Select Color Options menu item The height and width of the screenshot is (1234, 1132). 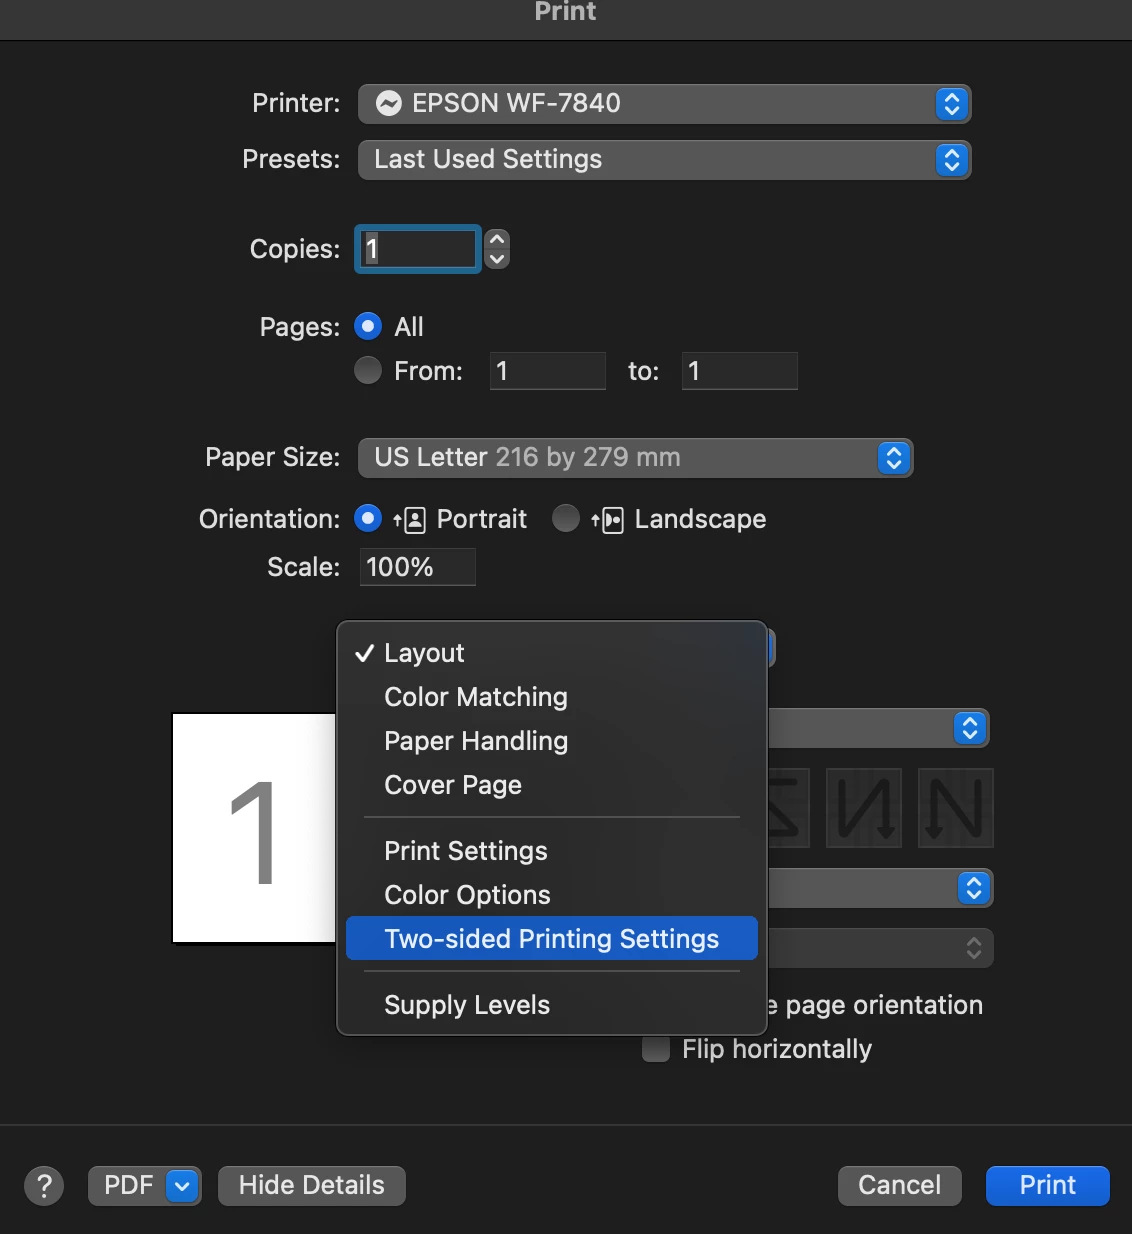coord(552,895)
